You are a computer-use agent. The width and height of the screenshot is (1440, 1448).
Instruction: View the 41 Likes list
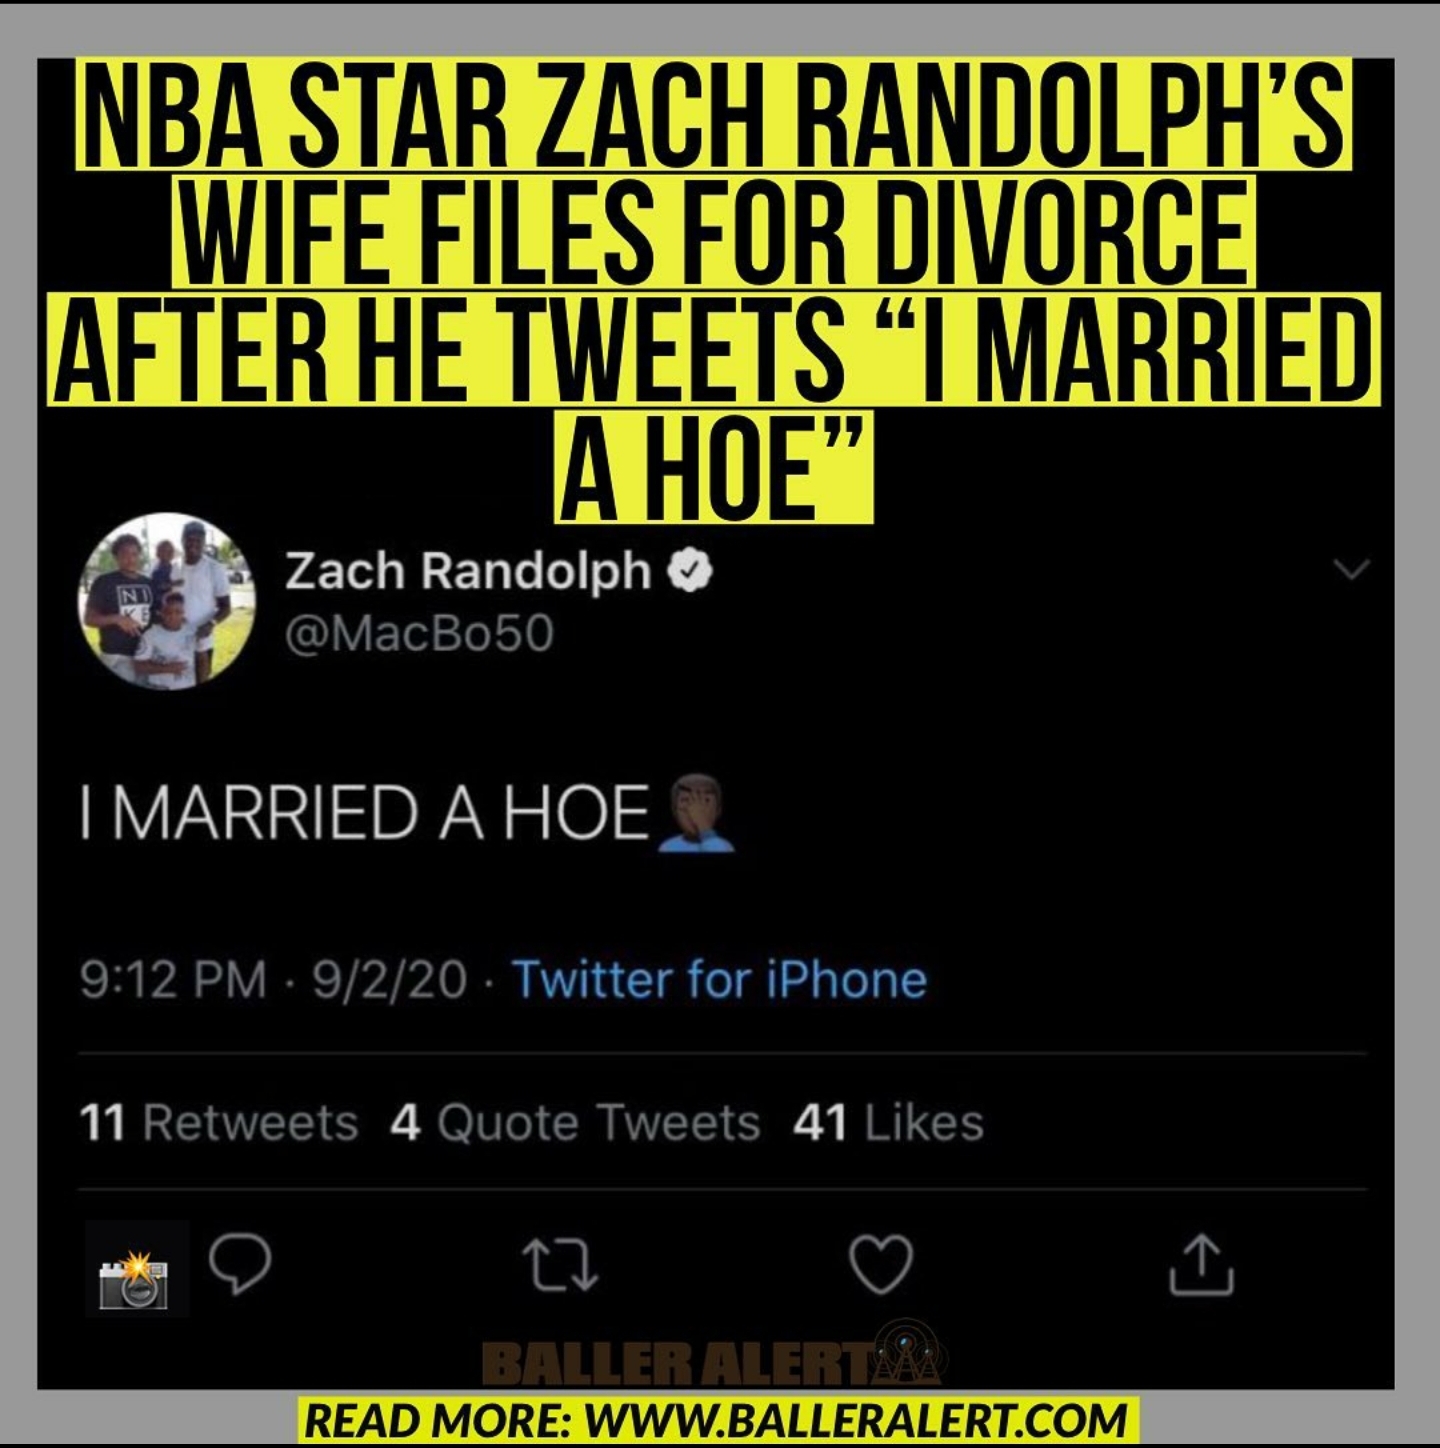889,1122
